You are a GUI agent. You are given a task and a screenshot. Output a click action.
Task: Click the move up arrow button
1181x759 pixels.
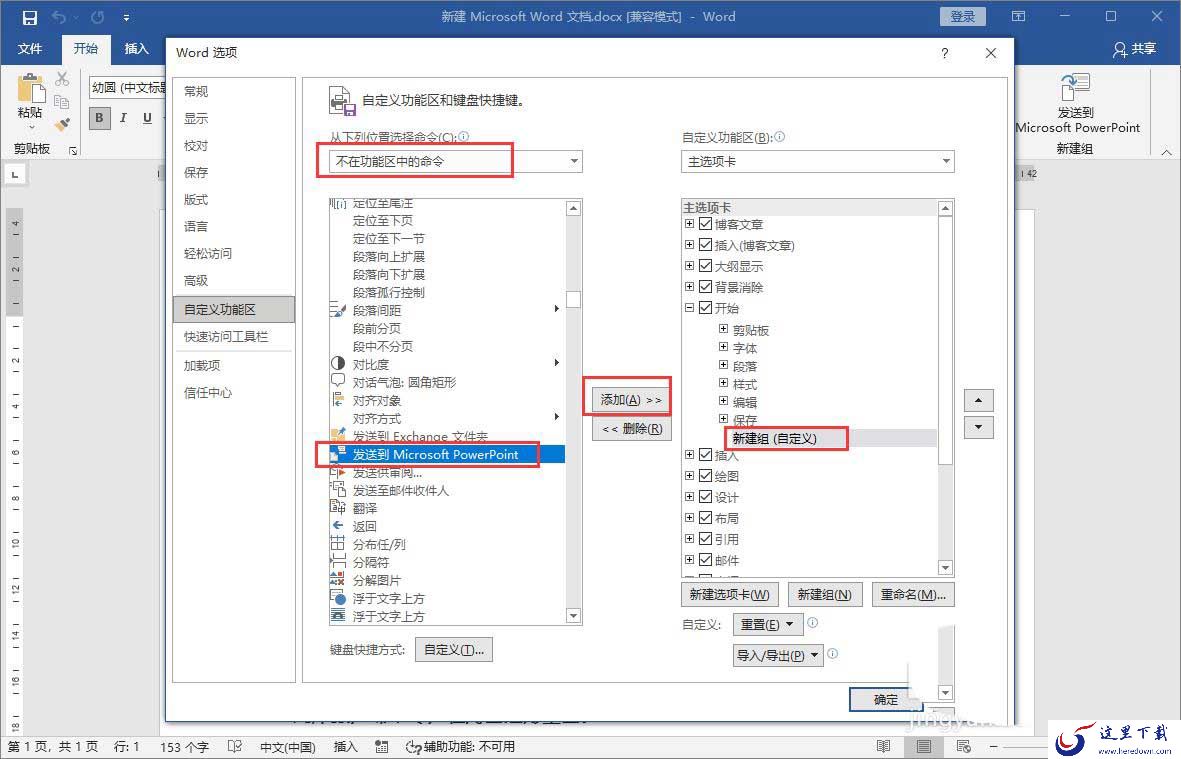point(978,401)
